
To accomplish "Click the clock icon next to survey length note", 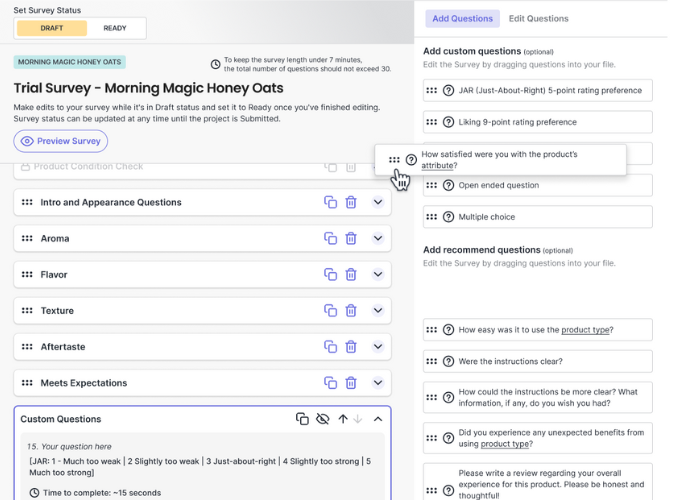I will (215, 65).
